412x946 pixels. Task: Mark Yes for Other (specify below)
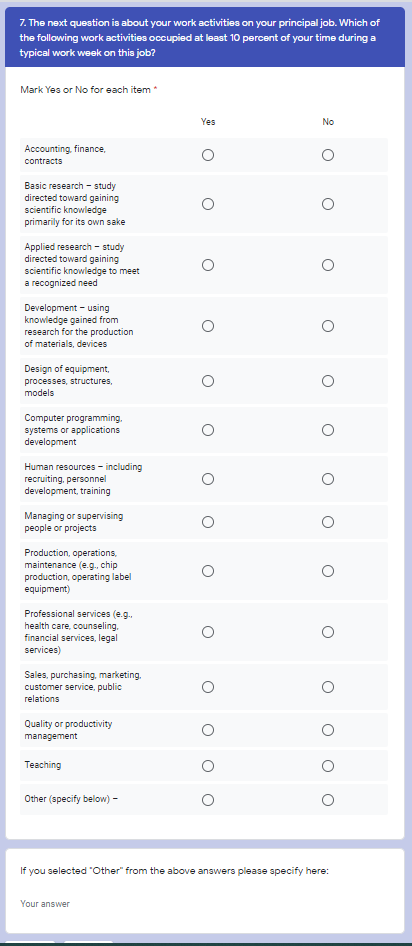(x=208, y=801)
